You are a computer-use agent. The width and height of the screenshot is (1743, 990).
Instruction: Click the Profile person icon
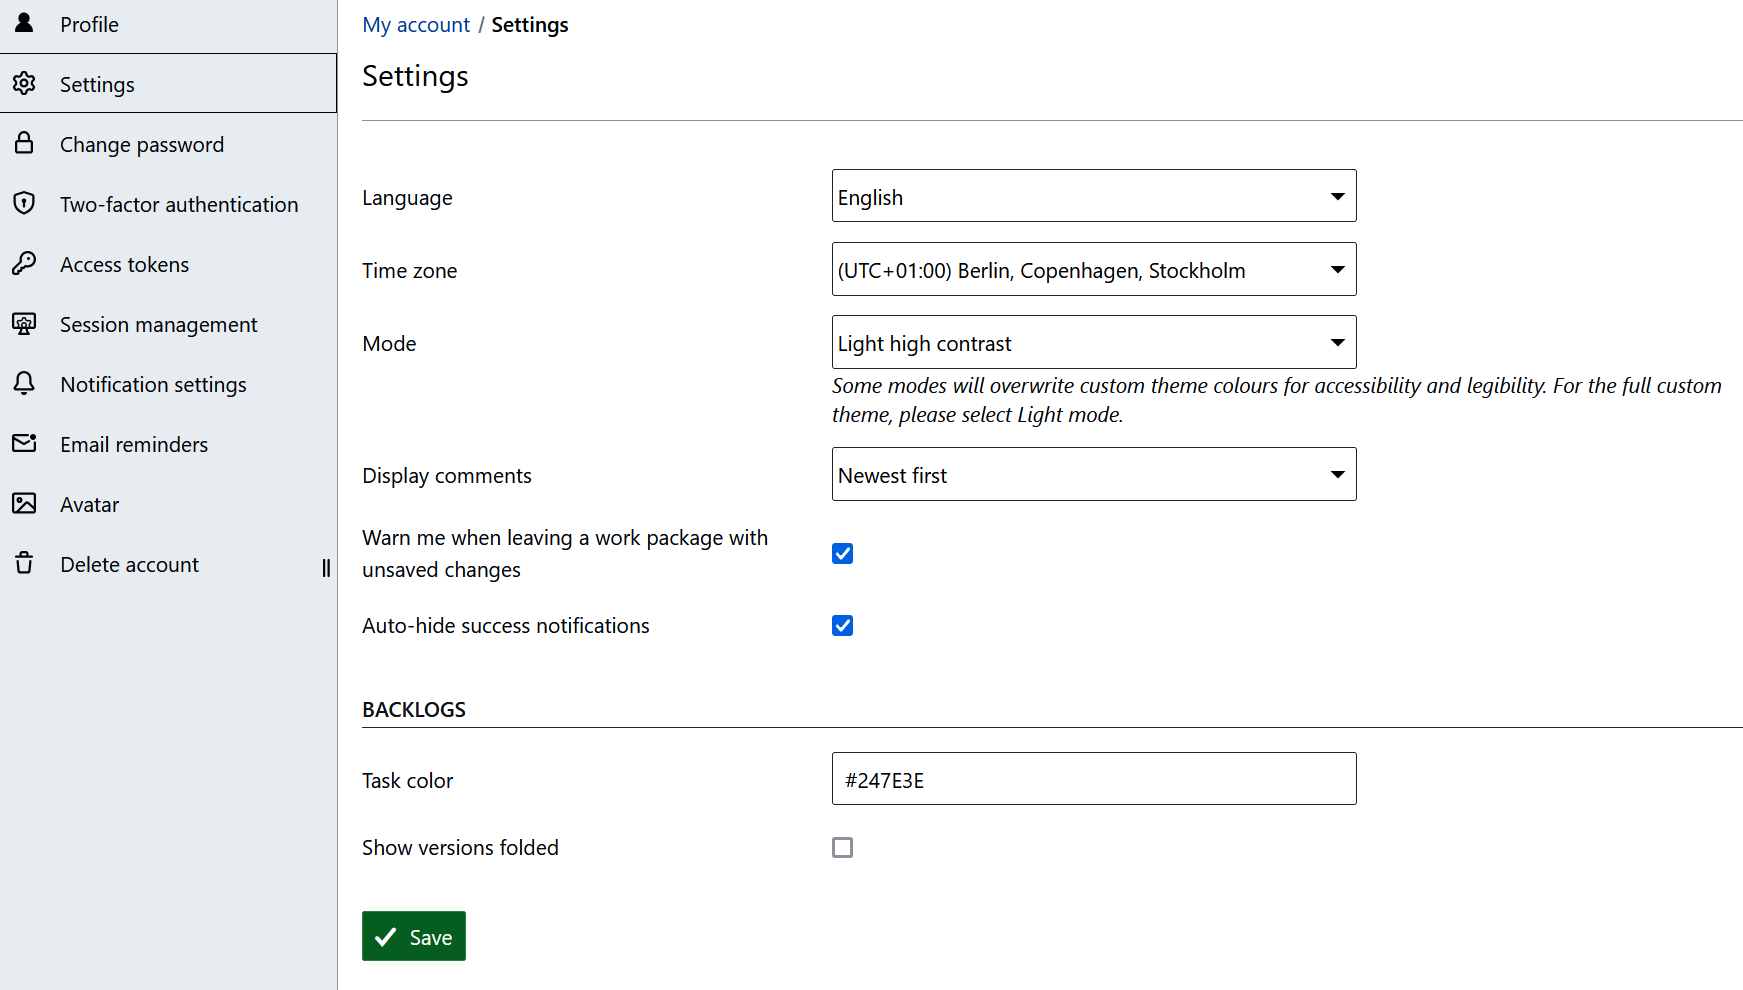click(x=24, y=23)
